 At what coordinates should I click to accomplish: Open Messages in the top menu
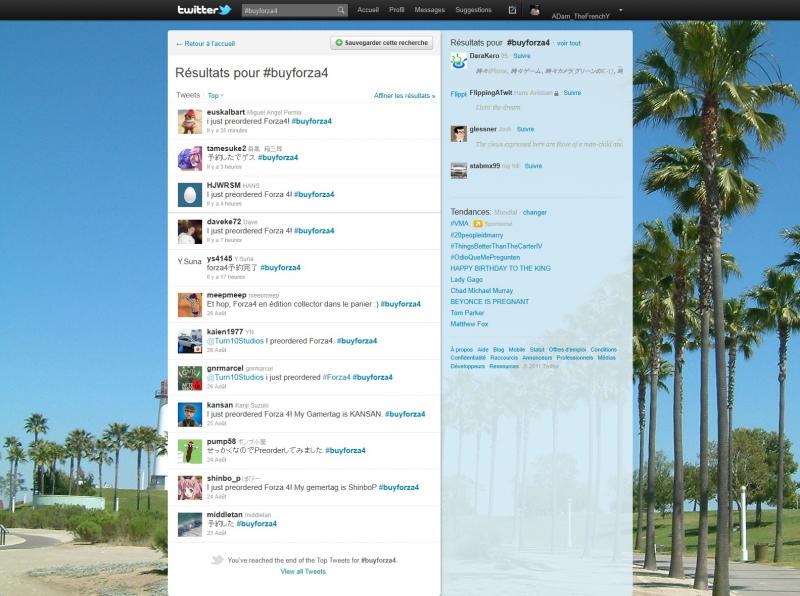[x=430, y=10]
